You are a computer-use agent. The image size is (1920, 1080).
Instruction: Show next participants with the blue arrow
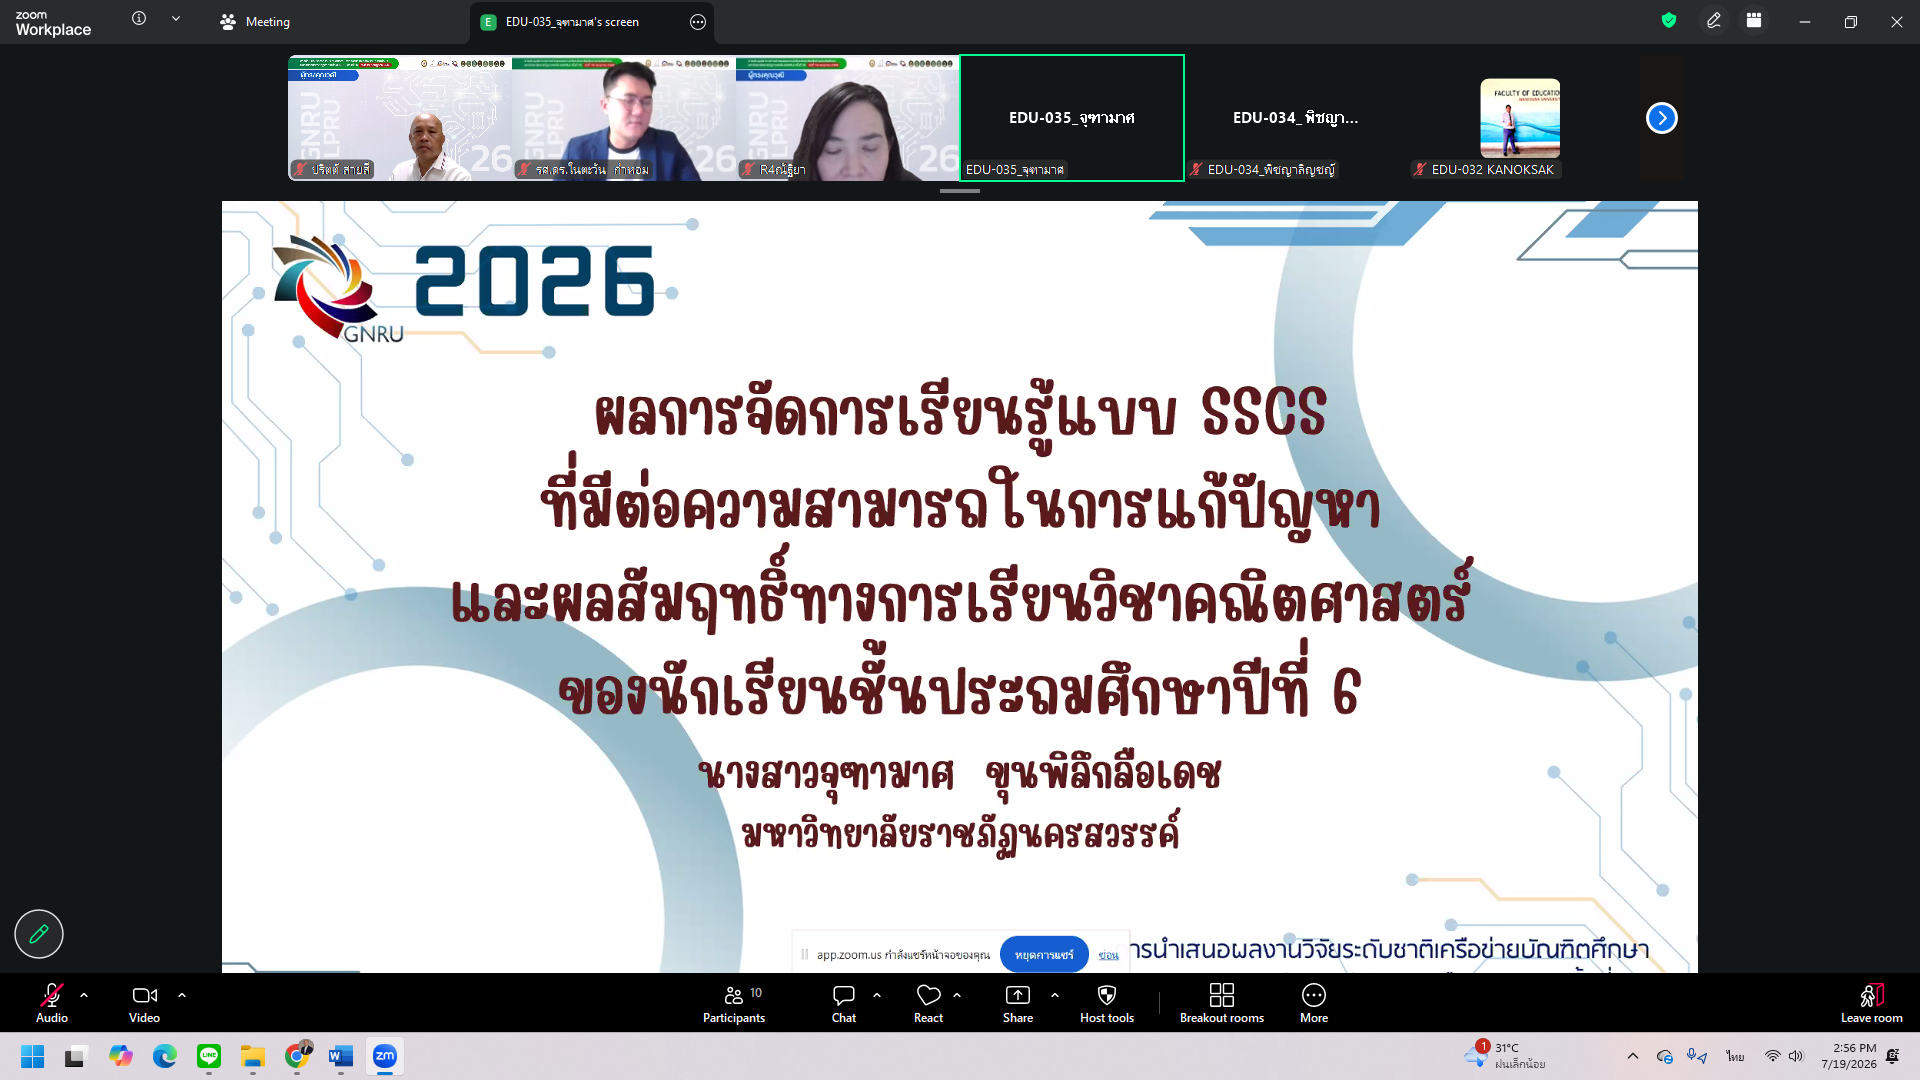pyautogui.click(x=1661, y=118)
